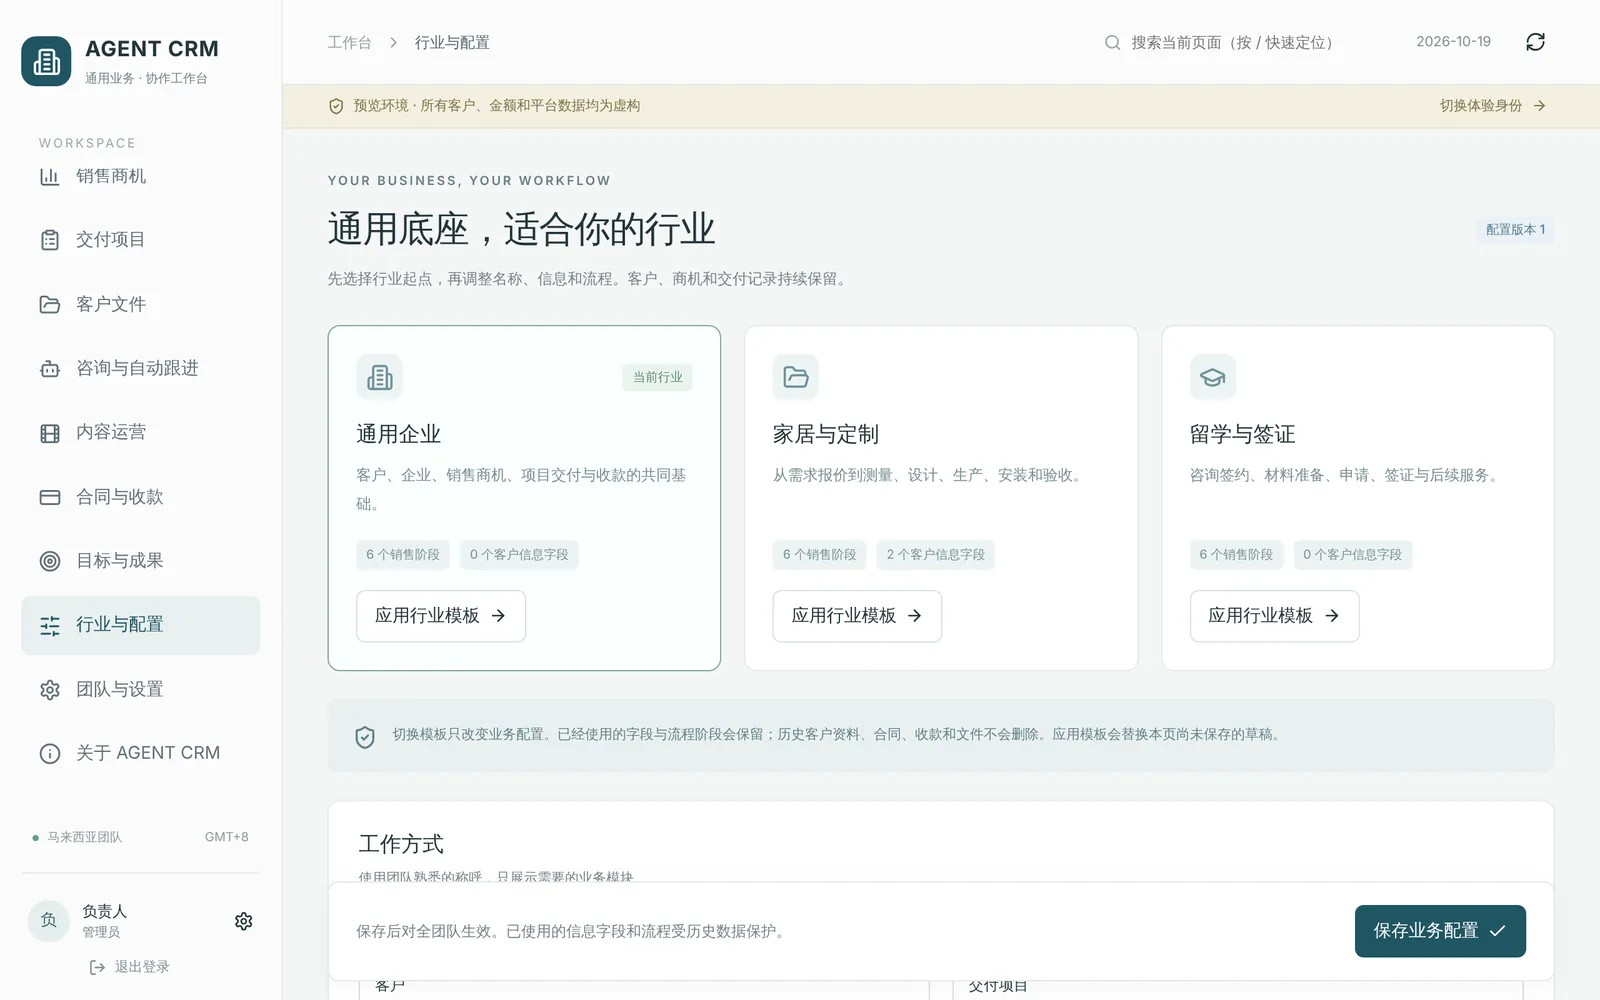Click the 2 个客户信息字段 tag
1600x1000 pixels.
[x=935, y=555]
